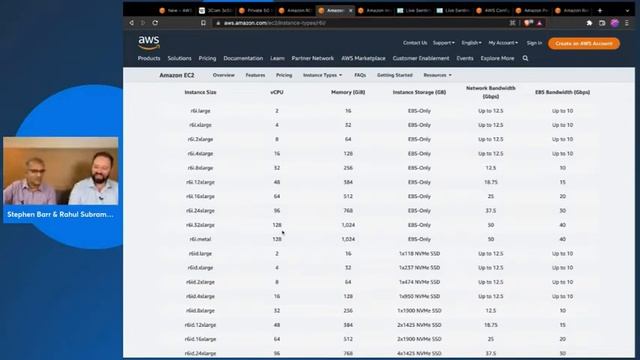Open the Partner Network menu
The image size is (640, 360).
click(x=313, y=58)
